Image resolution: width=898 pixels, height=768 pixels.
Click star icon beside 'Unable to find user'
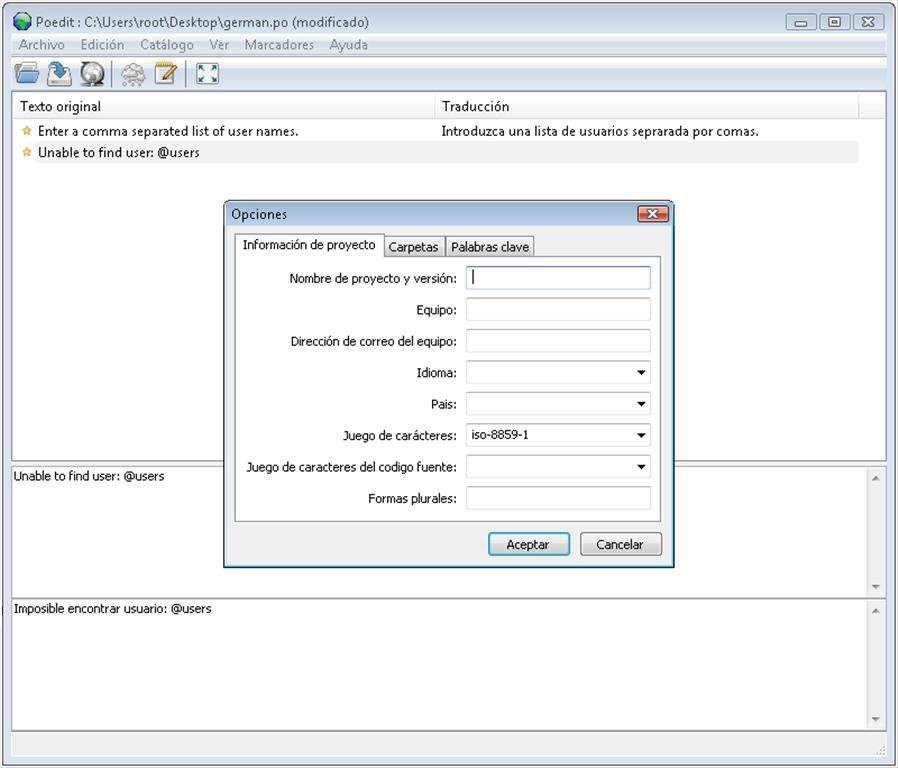click(27, 153)
